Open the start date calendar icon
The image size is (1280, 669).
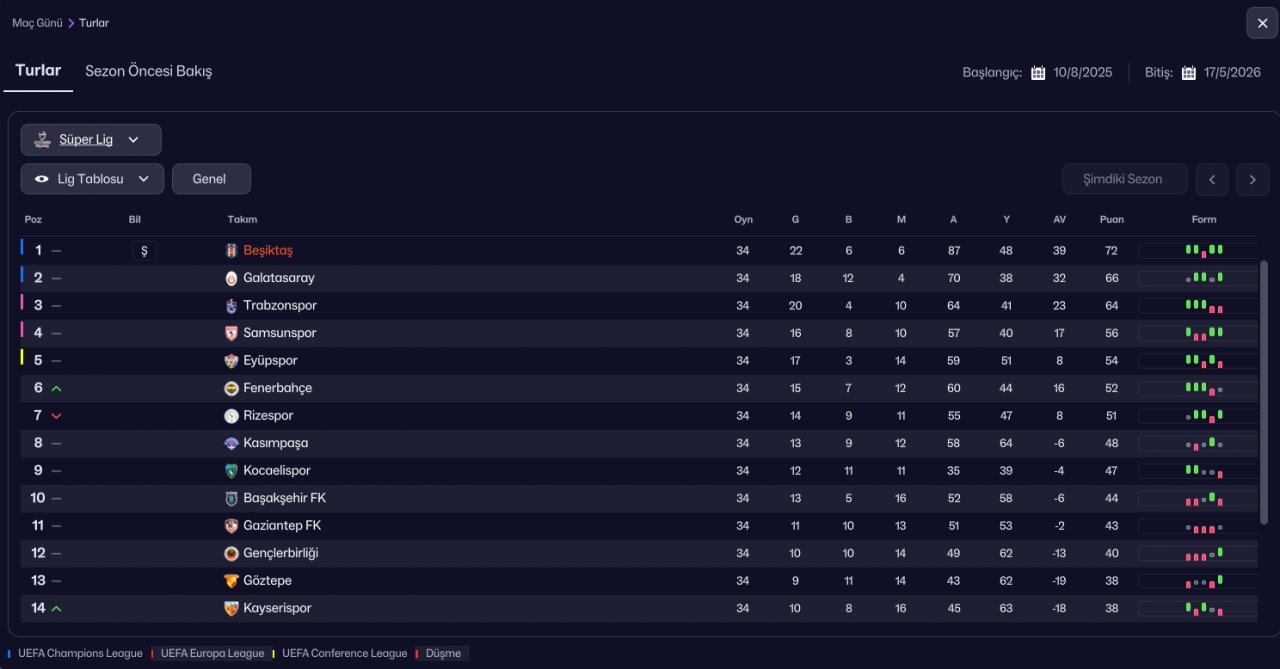1038,73
